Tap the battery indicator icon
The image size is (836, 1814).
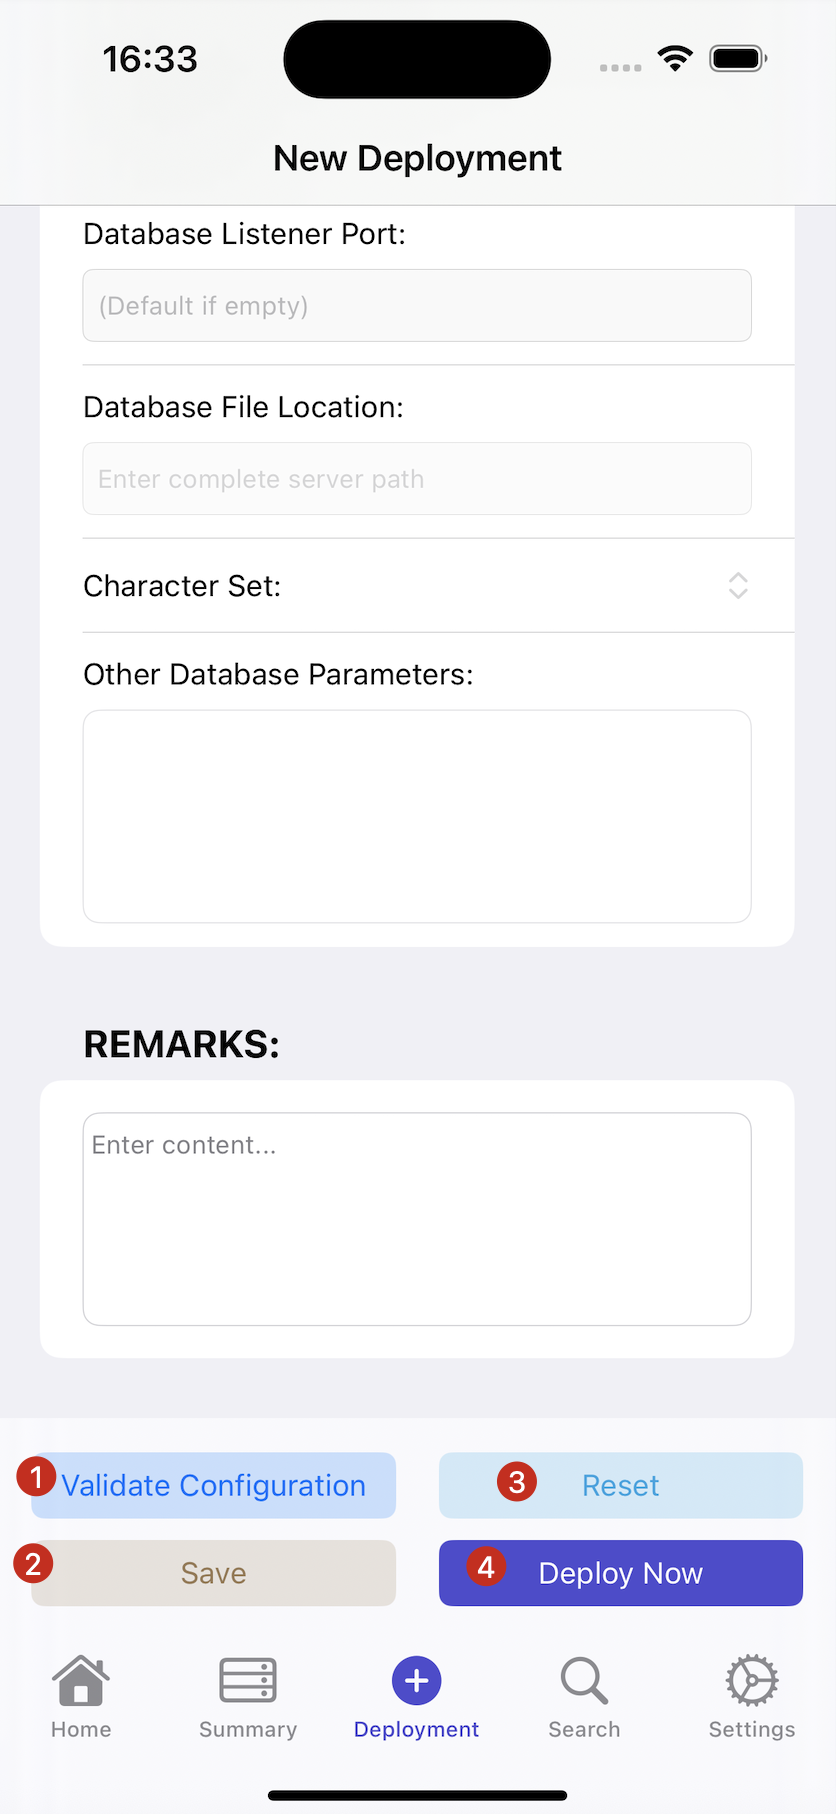(738, 59)
